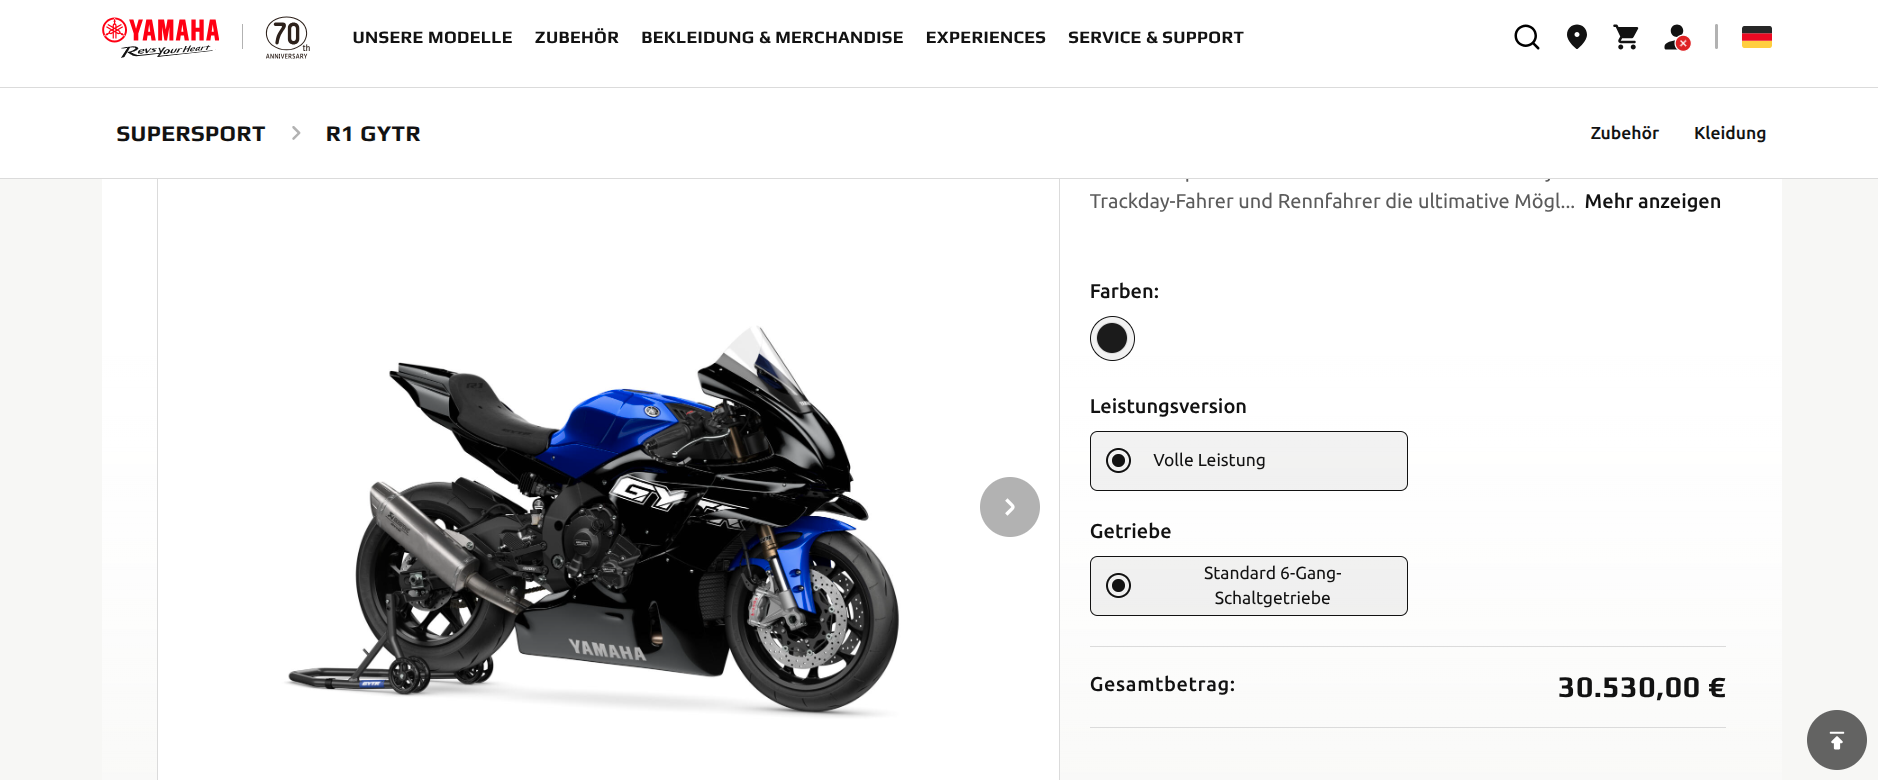Select the Volle Leistung radio option
Viewport: 1878px width, 780px height.
tap(1249, 461)
